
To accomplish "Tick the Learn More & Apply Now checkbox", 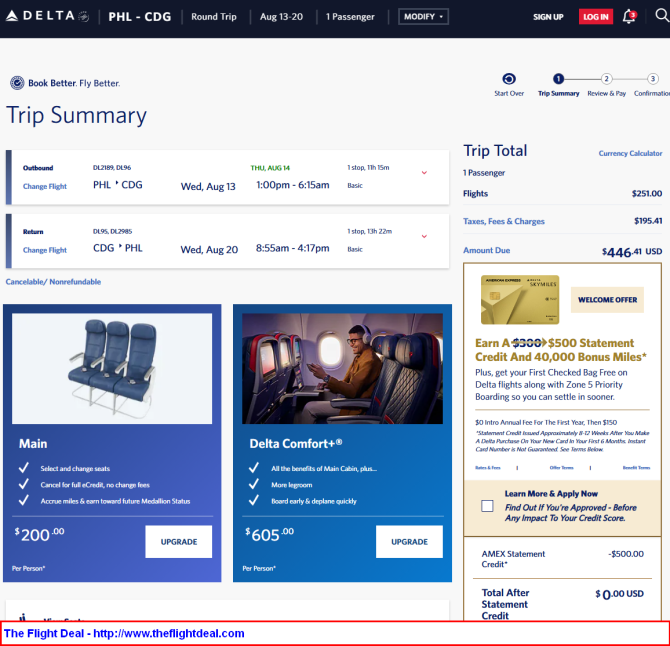I will coord(487,506).
